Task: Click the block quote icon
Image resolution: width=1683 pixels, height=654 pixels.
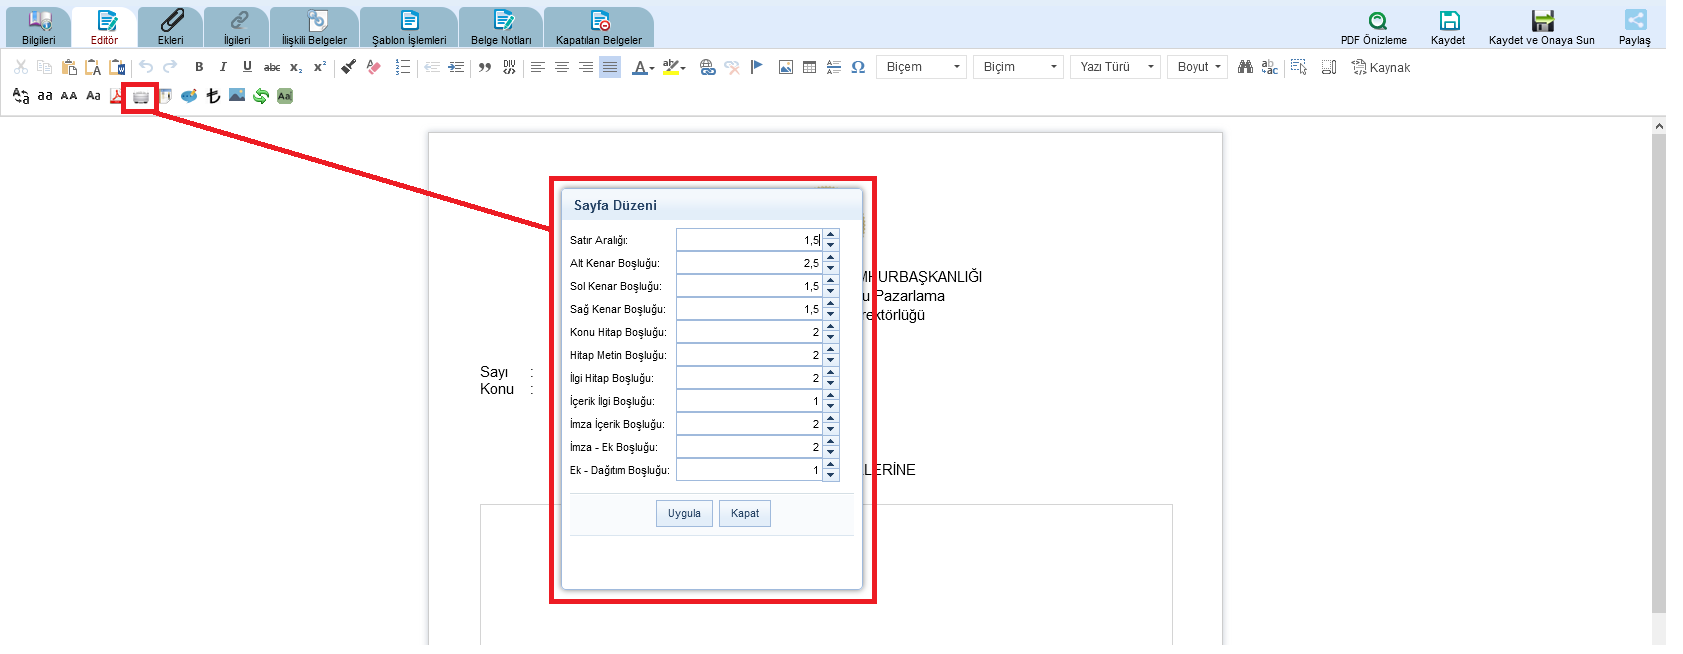Action: click(485, 67)
